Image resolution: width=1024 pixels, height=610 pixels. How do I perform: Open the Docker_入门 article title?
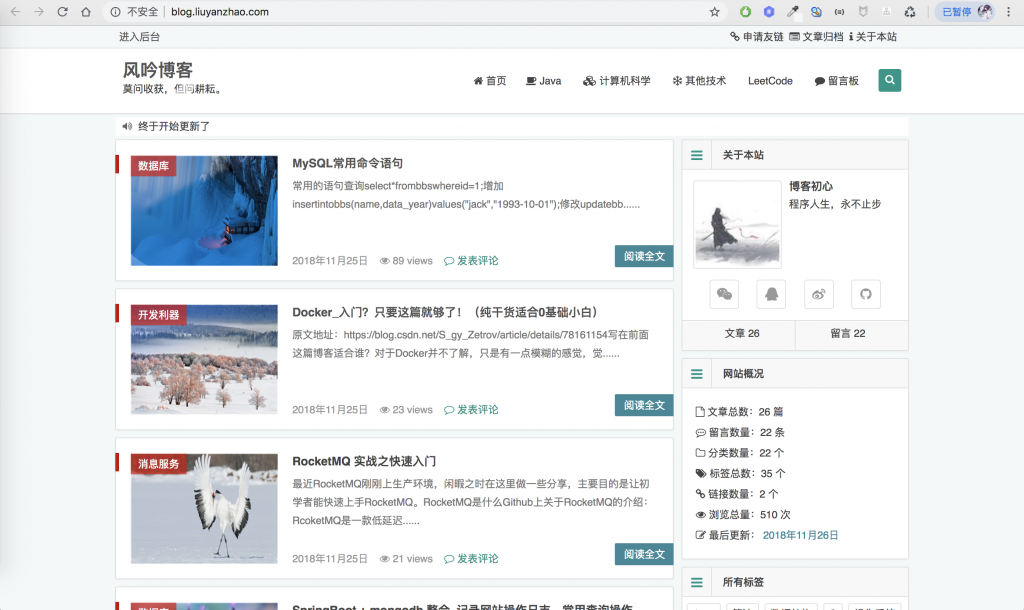pos(445,312)
